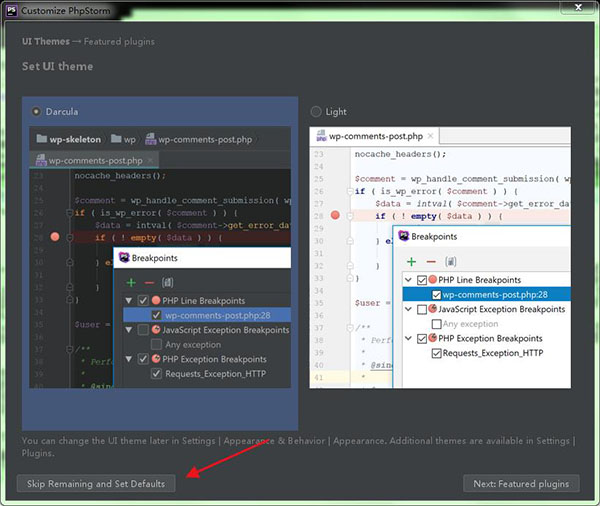Toggle Requests_Exception_HTTP checkbox in Darcula preview
Screen dimensions: 600x506
(x=156, y=374)
